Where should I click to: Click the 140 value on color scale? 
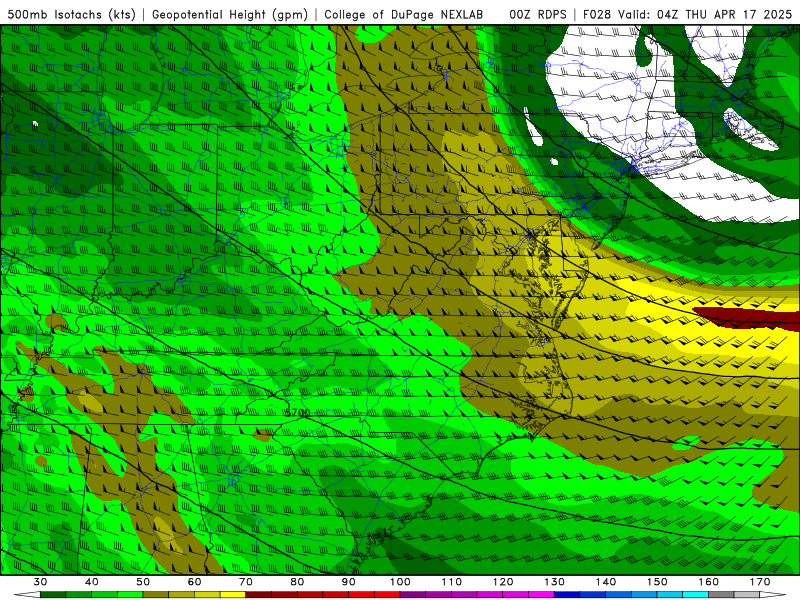[606, 582]
